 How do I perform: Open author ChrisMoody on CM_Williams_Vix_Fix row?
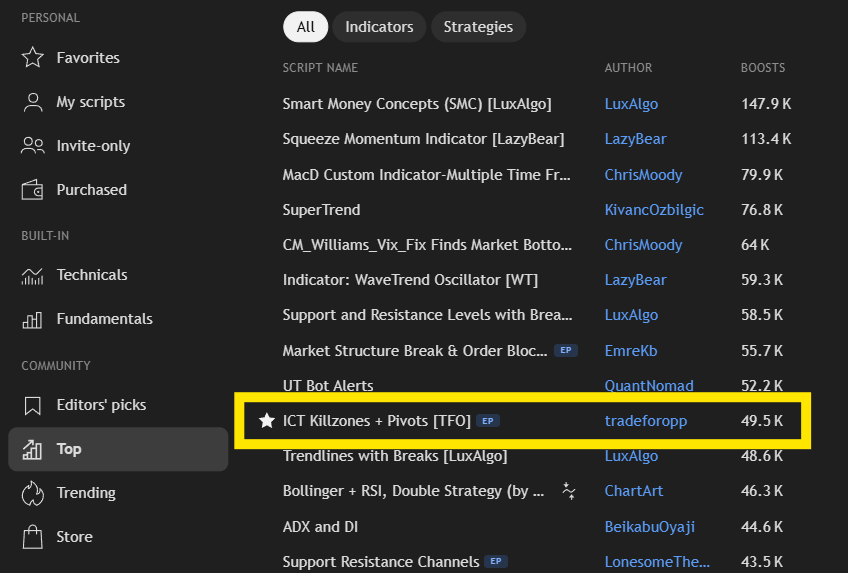click(x=644, y=245)
